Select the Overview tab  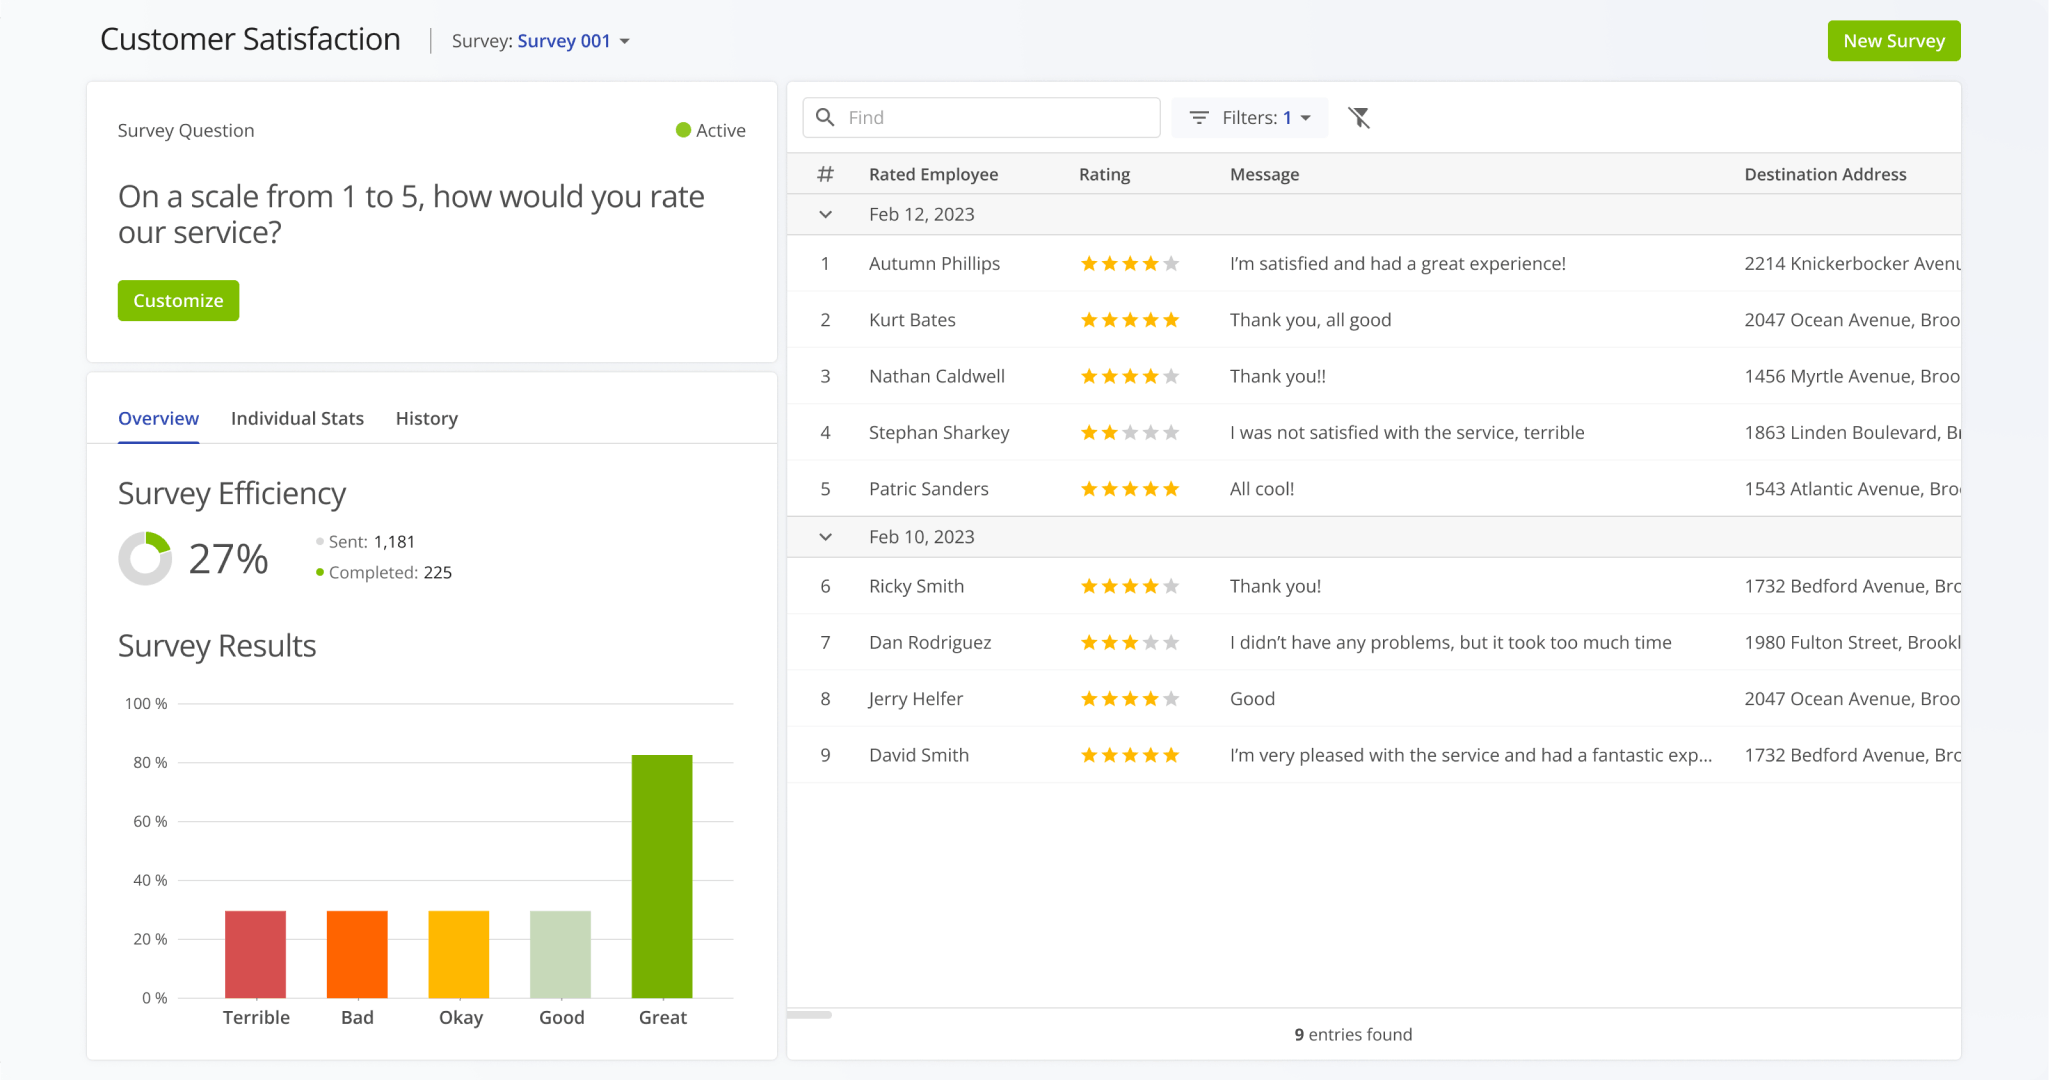coord(158,418)
